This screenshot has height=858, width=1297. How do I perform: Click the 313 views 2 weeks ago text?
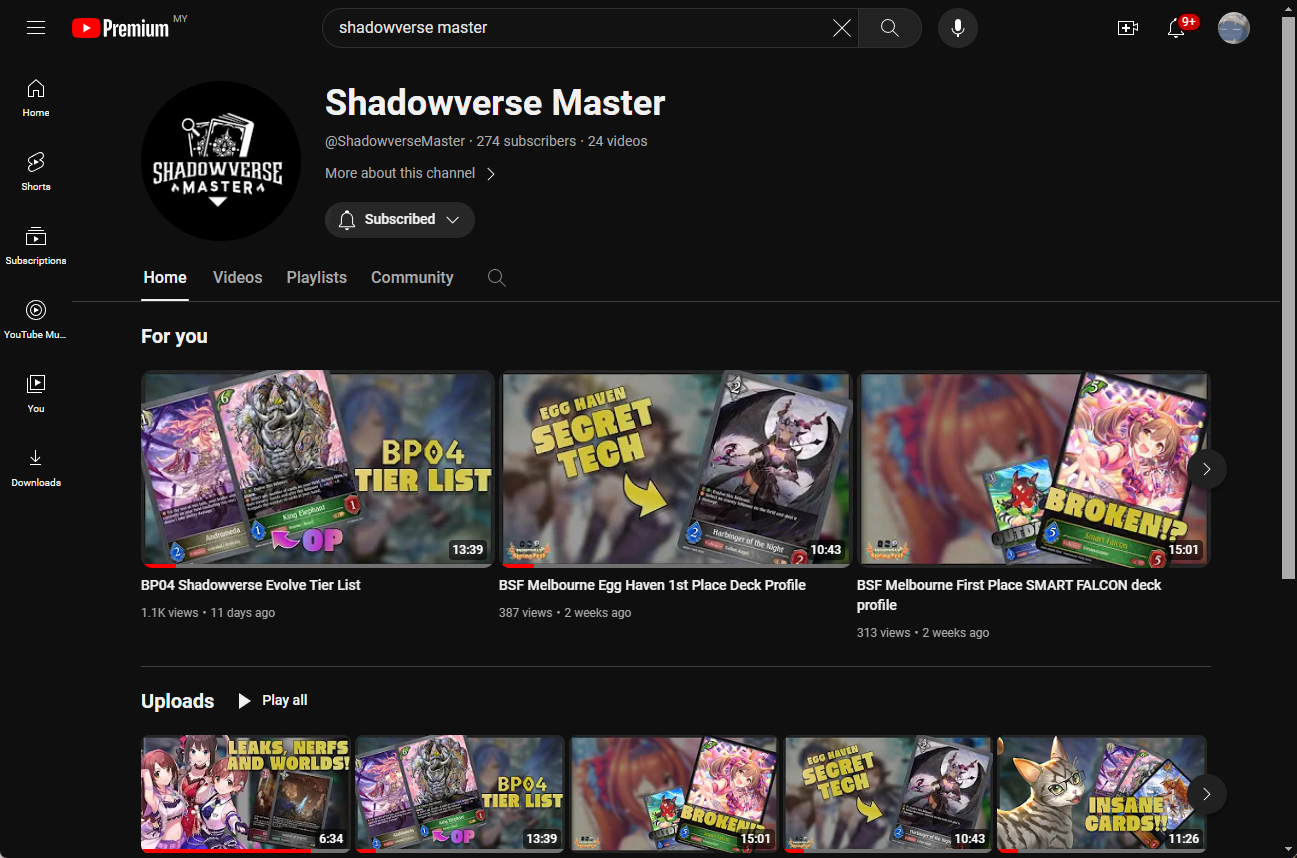coord(923,633)
